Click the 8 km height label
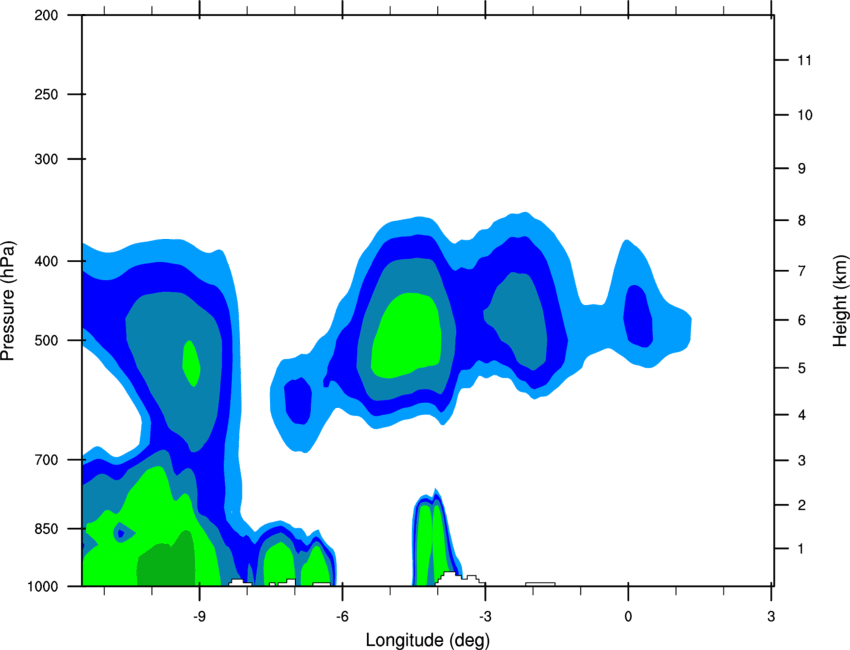This screenshot has height=650, width=850. (802, 221)
